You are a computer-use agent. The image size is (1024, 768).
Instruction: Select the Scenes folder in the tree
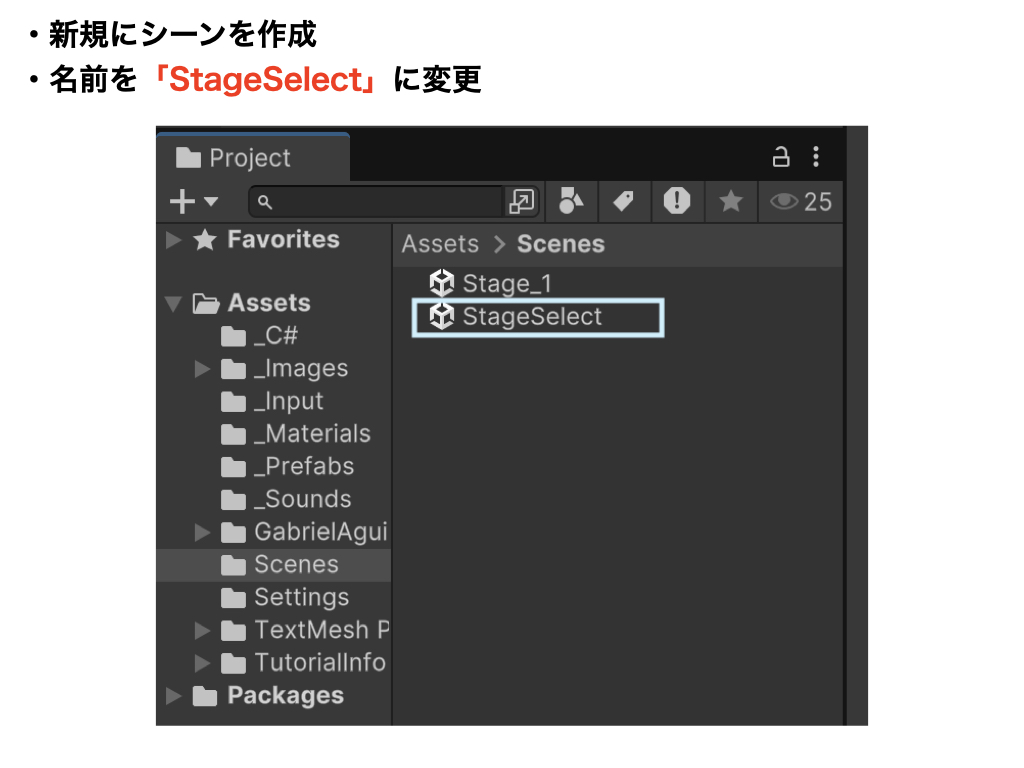(295, 565)
